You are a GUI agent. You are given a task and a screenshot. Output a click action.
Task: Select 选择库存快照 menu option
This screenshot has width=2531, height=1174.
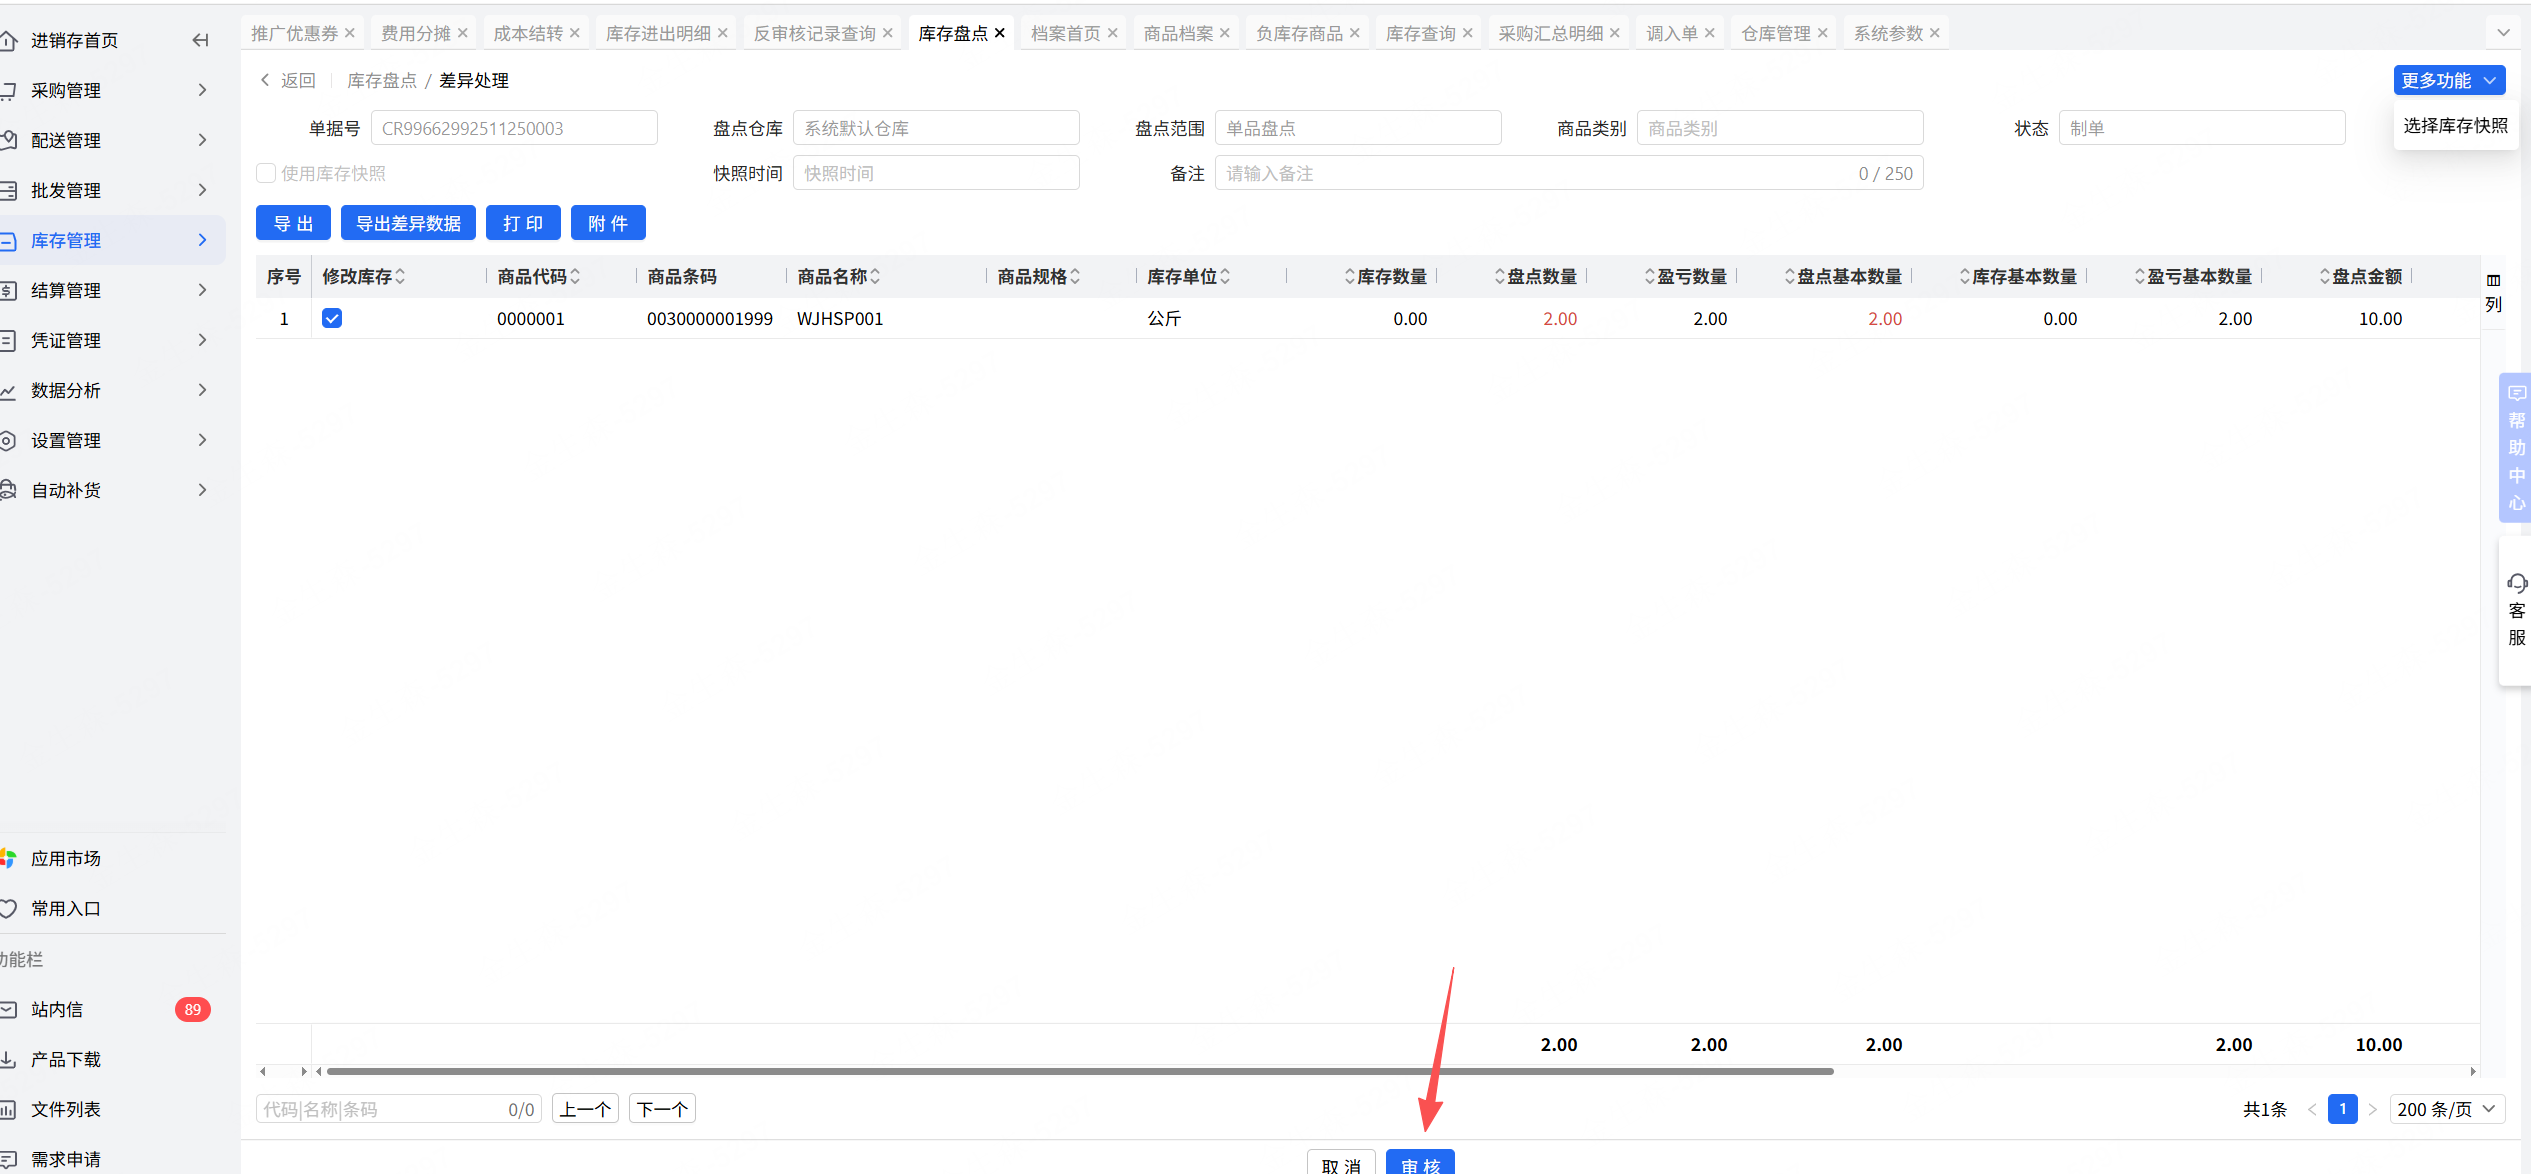pos(2455,126)
